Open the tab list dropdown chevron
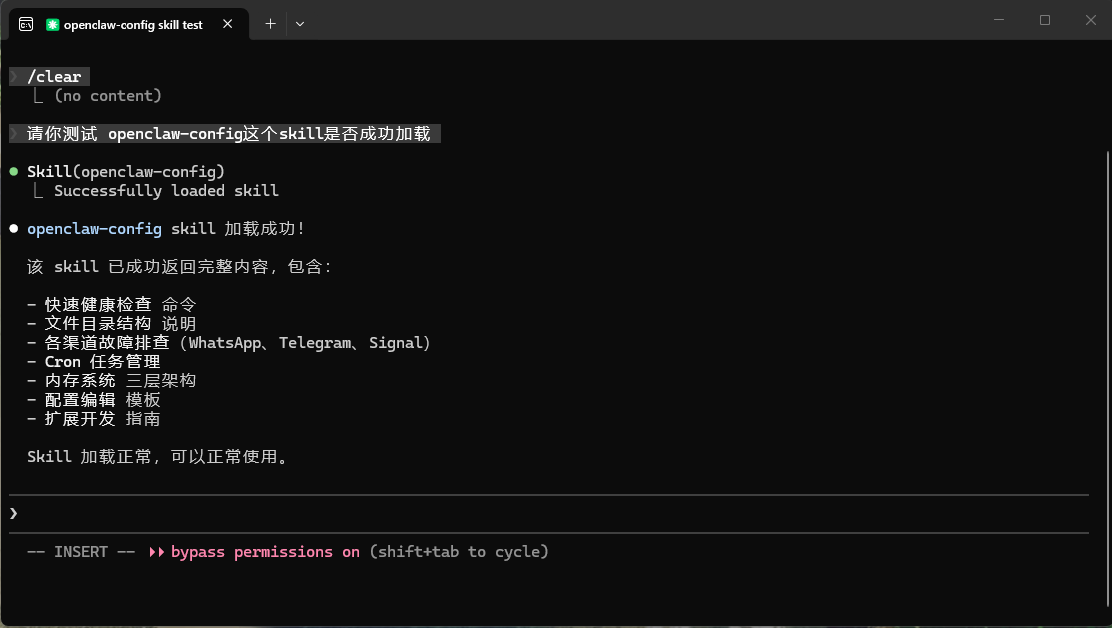 tap(299, 23)
